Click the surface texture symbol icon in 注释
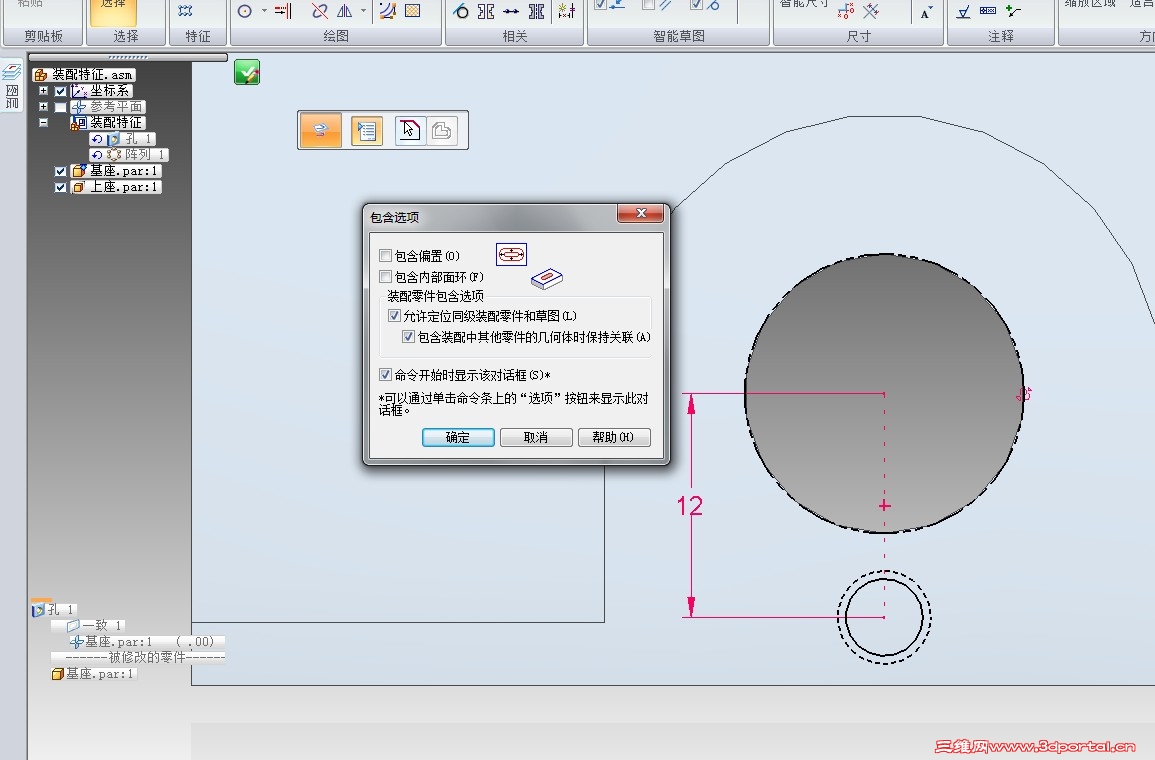This screenshot has height=760, width=1155. 963,12
